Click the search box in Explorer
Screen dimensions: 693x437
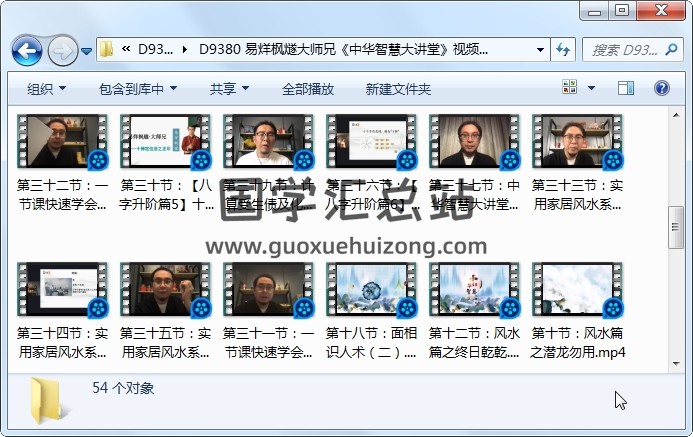pos(625,49)
